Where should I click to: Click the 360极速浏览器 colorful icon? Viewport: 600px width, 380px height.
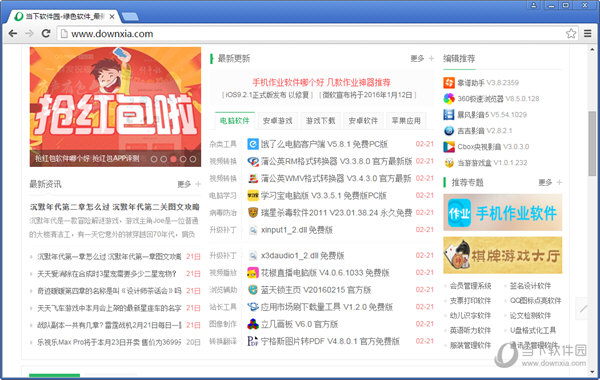click(449, 99)
